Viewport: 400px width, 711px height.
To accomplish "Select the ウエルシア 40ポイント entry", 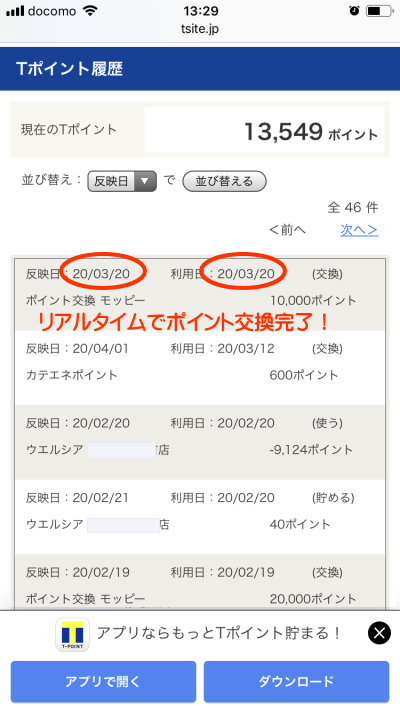I will (x=200, y=517).
